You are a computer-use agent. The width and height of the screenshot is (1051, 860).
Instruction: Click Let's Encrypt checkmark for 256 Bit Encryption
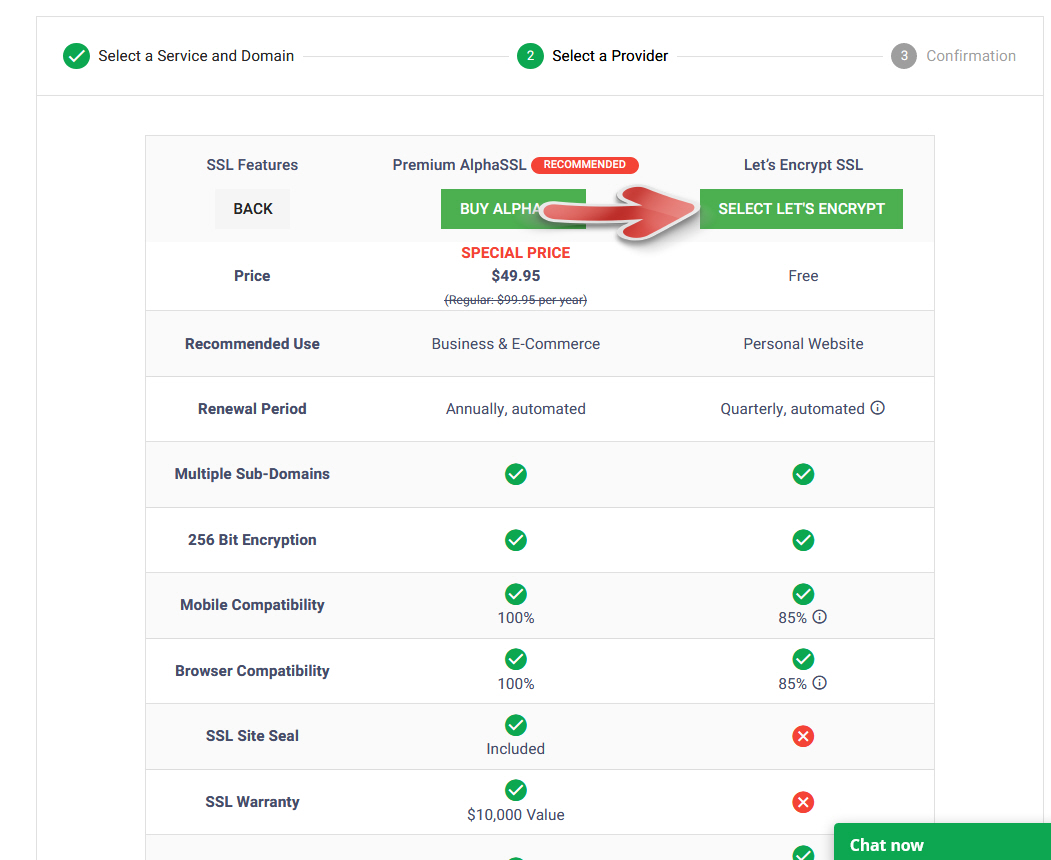coord(803,540)
